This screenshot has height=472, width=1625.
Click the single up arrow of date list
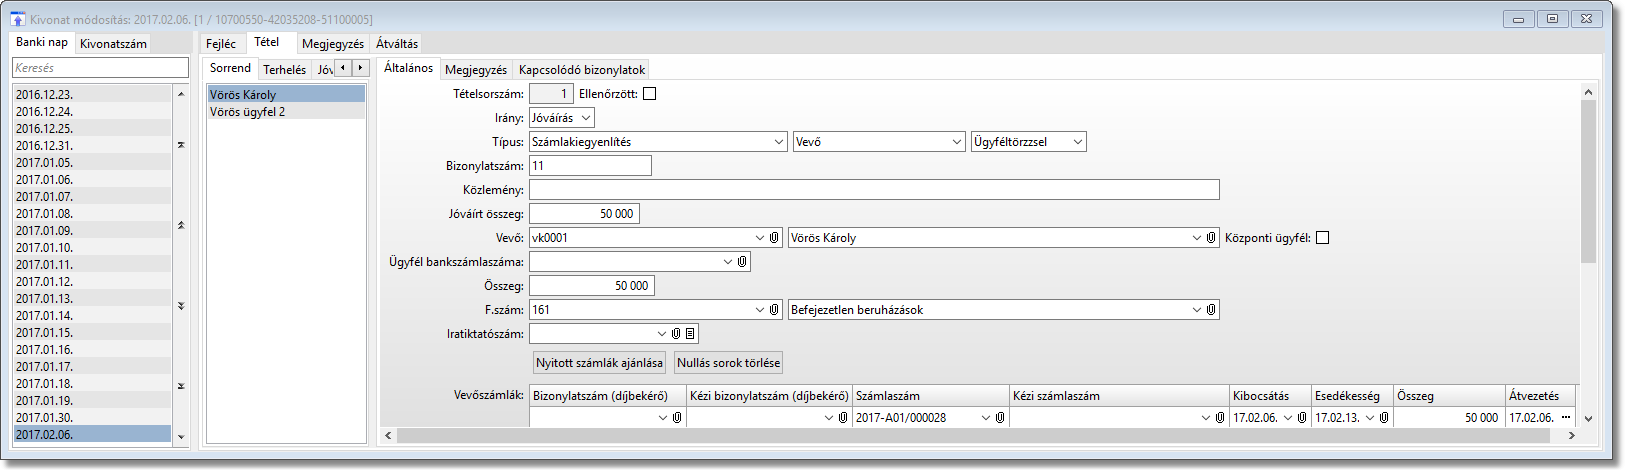pyautogui.click(x=181, y=94)
